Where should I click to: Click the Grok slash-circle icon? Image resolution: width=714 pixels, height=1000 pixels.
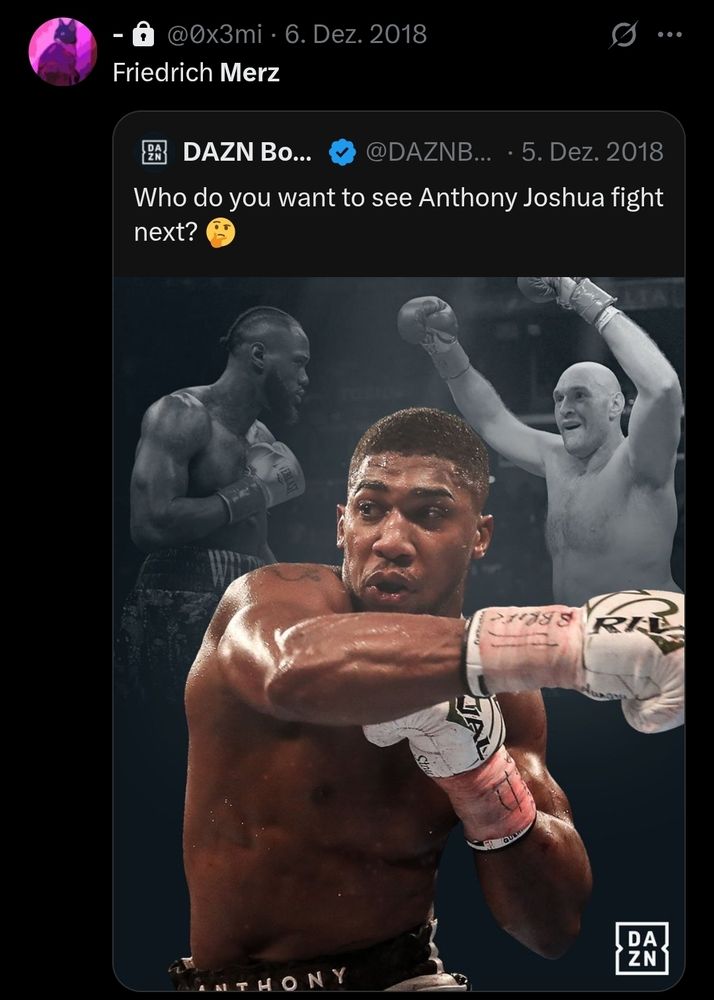coord(623,35)
